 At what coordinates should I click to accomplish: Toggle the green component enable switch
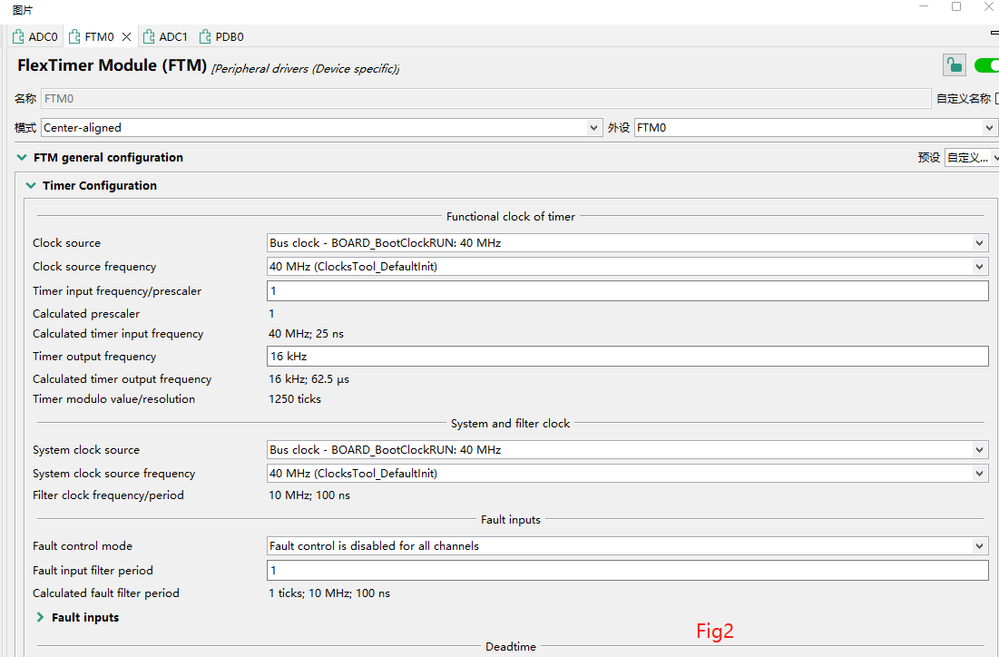point(987,66)
